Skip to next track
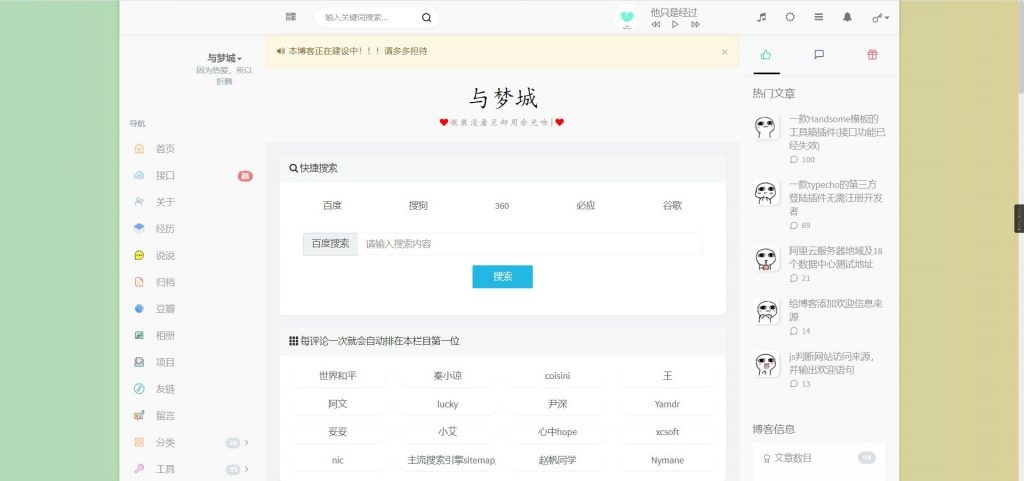1024x481 pixels. [695, 24]
